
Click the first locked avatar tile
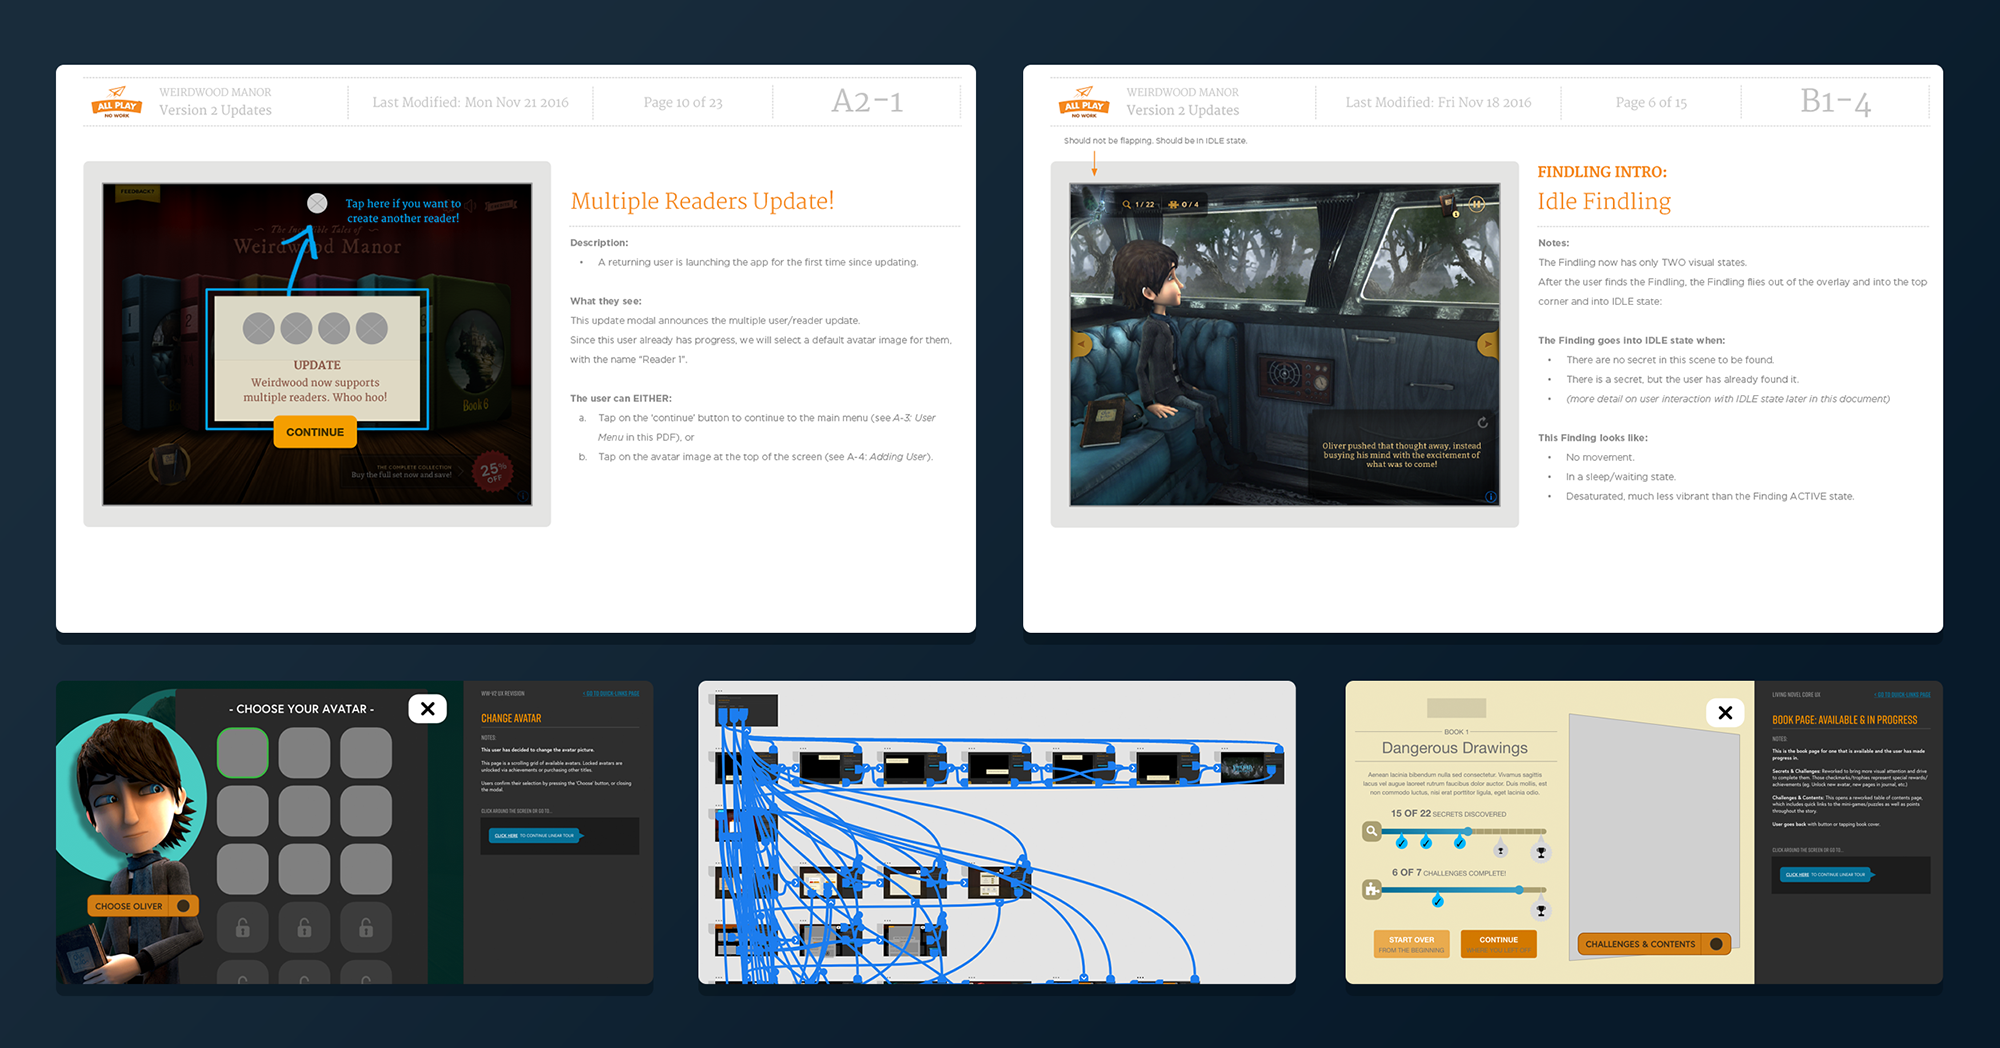point(242,927)
